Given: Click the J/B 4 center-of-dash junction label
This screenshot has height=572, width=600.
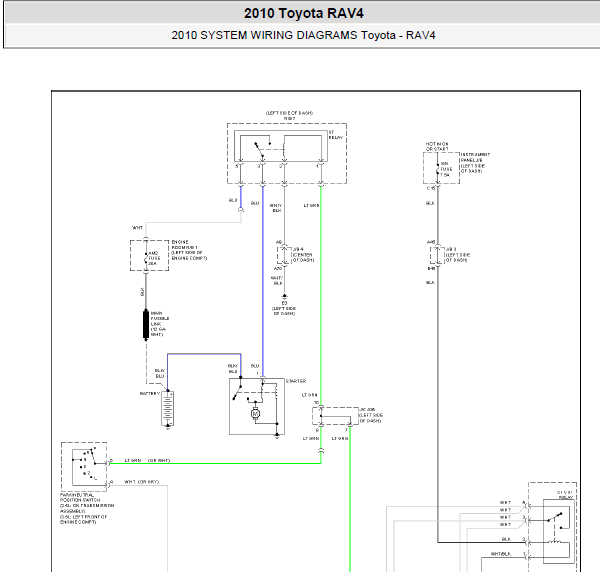Looking at the screenshot, I should point(303,254).
